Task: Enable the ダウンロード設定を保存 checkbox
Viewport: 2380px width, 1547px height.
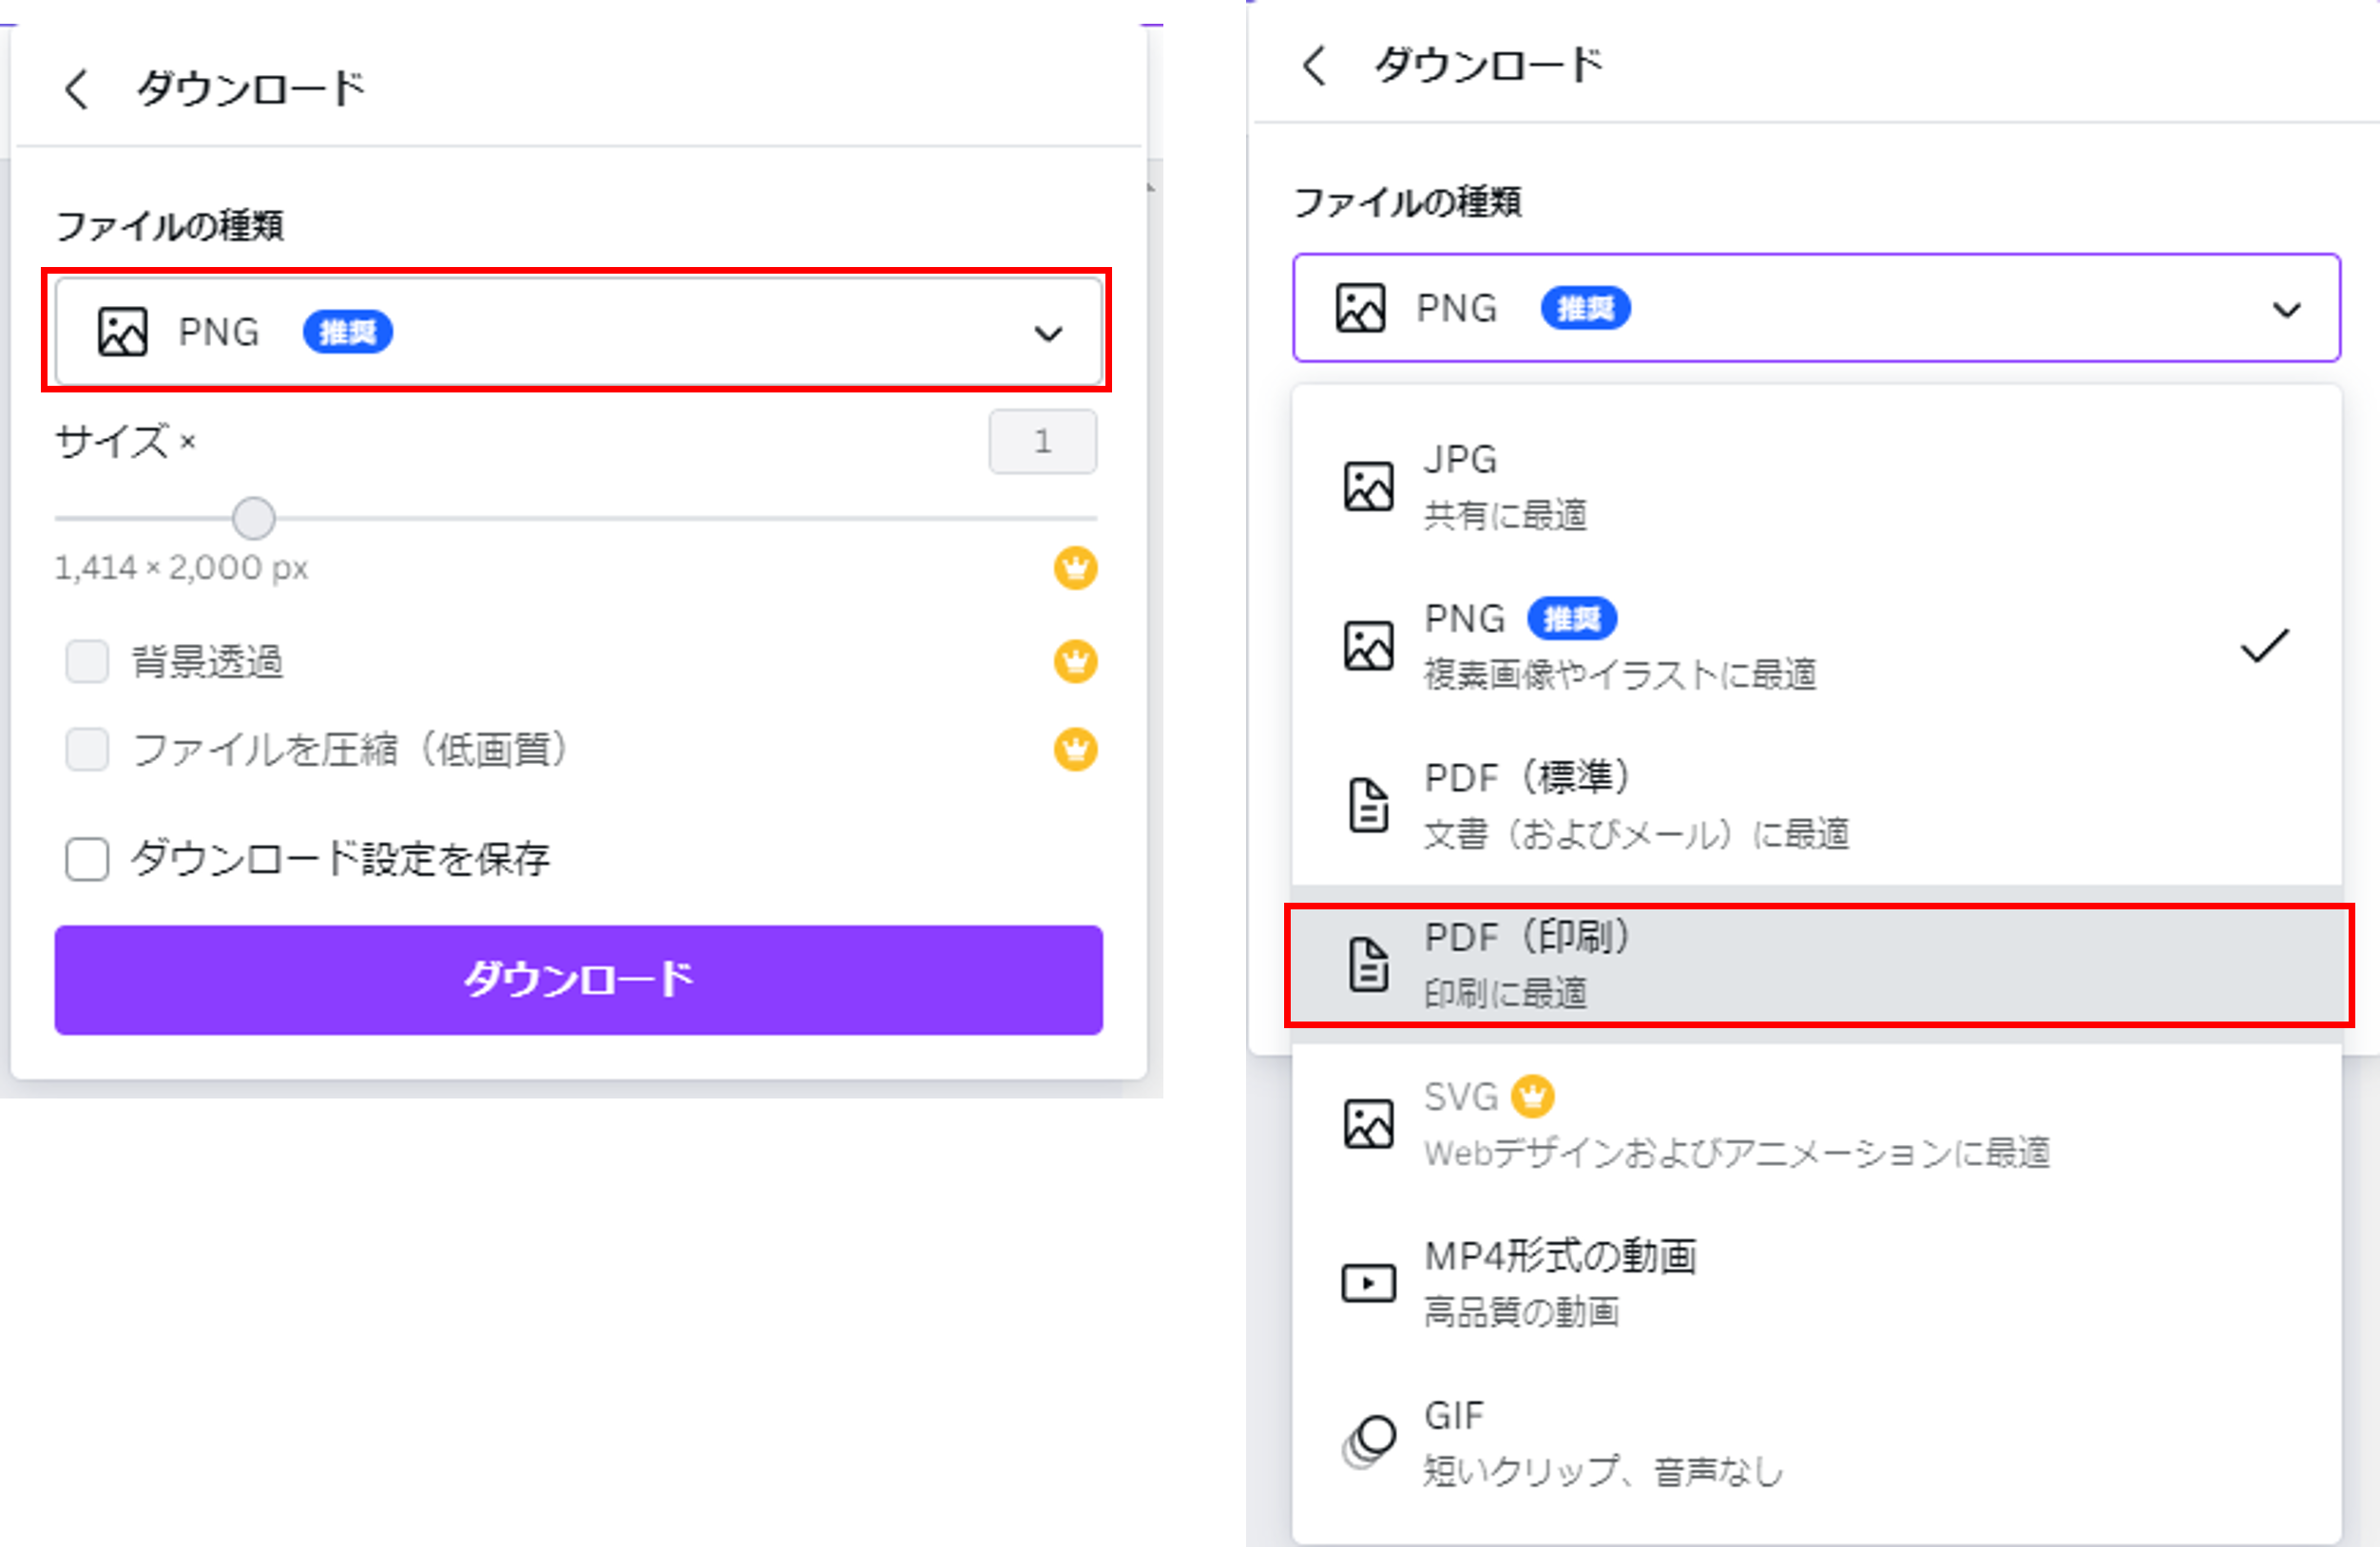Action: [x=87, y=858]
